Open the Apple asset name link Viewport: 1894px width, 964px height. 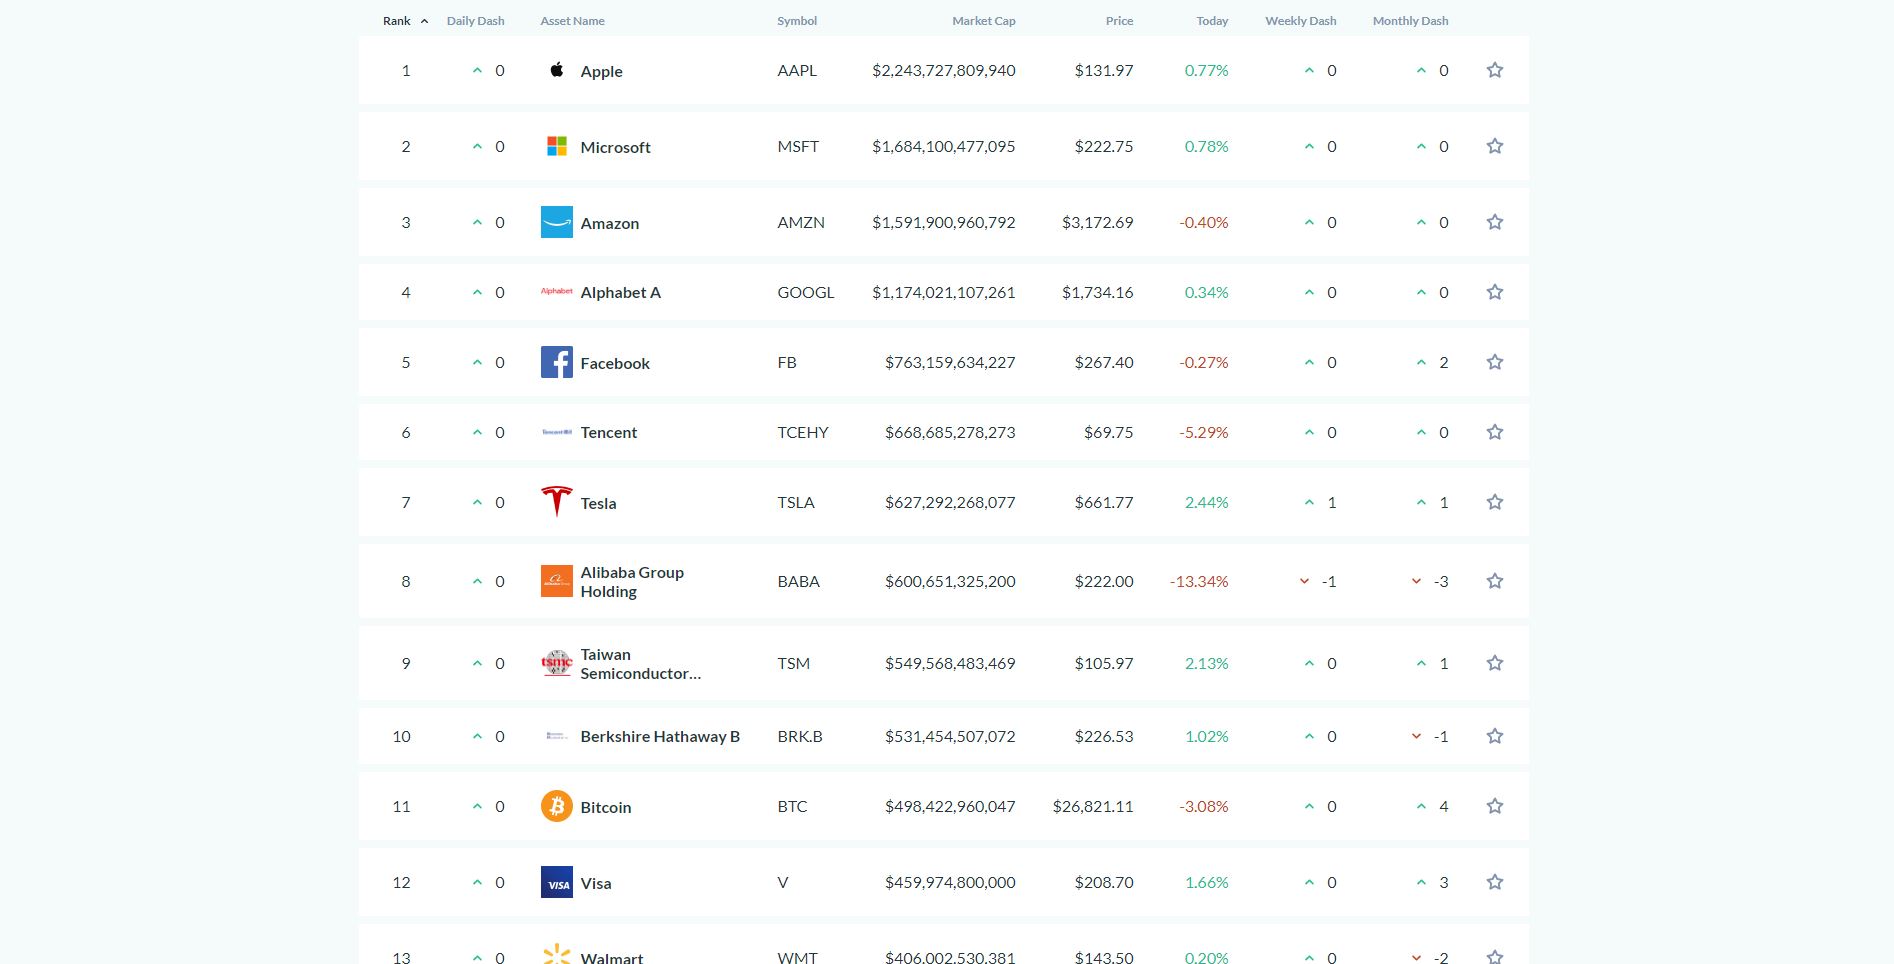pos(601,71)
